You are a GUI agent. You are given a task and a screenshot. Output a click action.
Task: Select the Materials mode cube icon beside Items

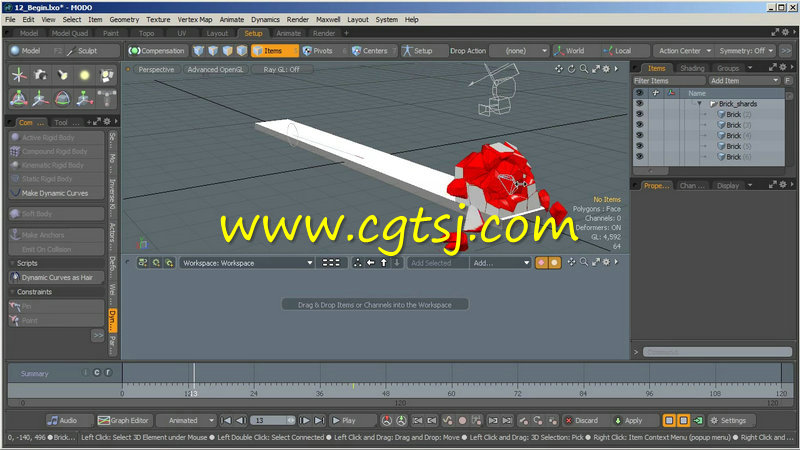click(x=242, y=51)
